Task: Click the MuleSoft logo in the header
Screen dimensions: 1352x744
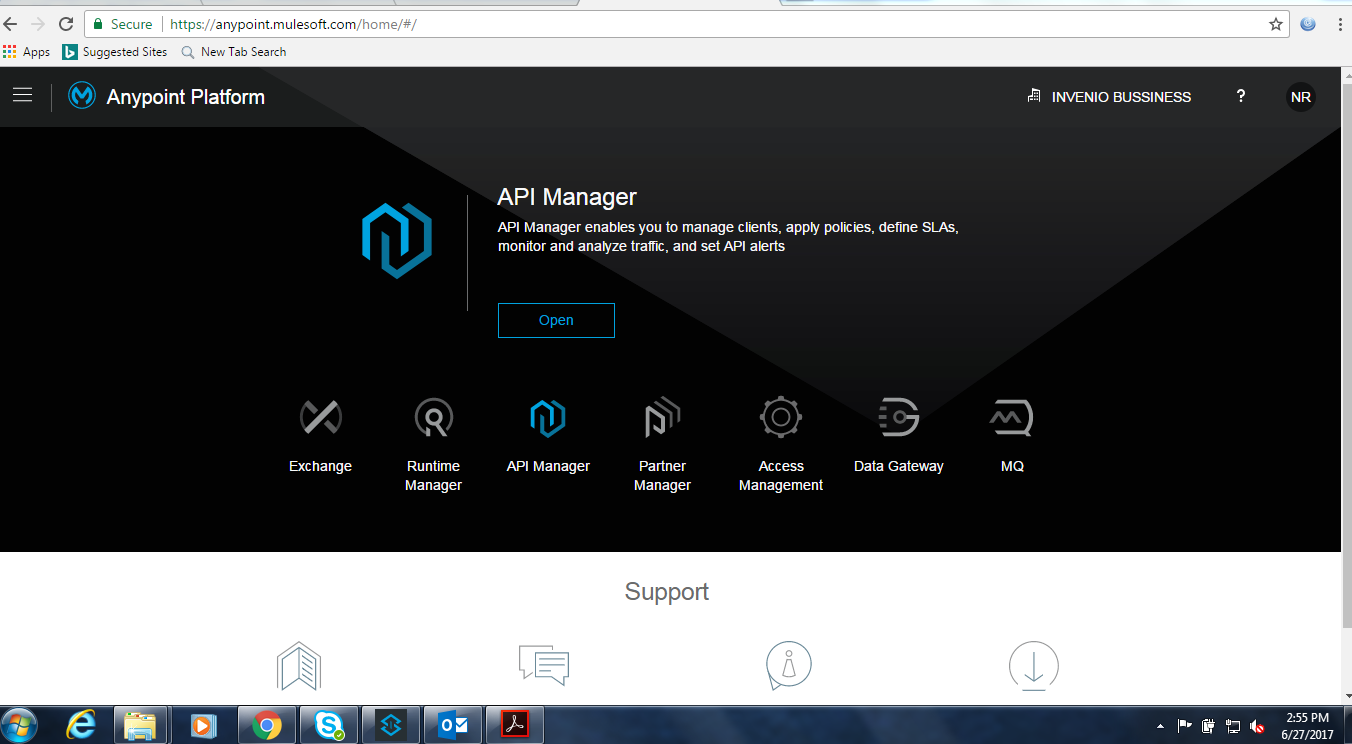Action: (82, 96)
